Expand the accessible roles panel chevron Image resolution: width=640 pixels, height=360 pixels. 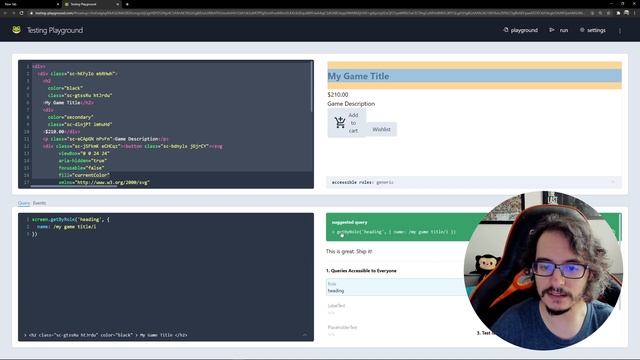613,182
